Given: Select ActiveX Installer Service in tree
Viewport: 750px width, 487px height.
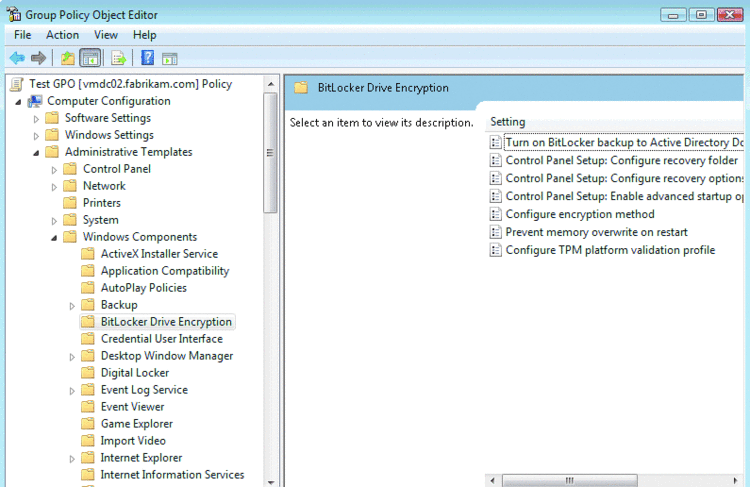Looking at the screenshot, I should [x=159, y=254].
